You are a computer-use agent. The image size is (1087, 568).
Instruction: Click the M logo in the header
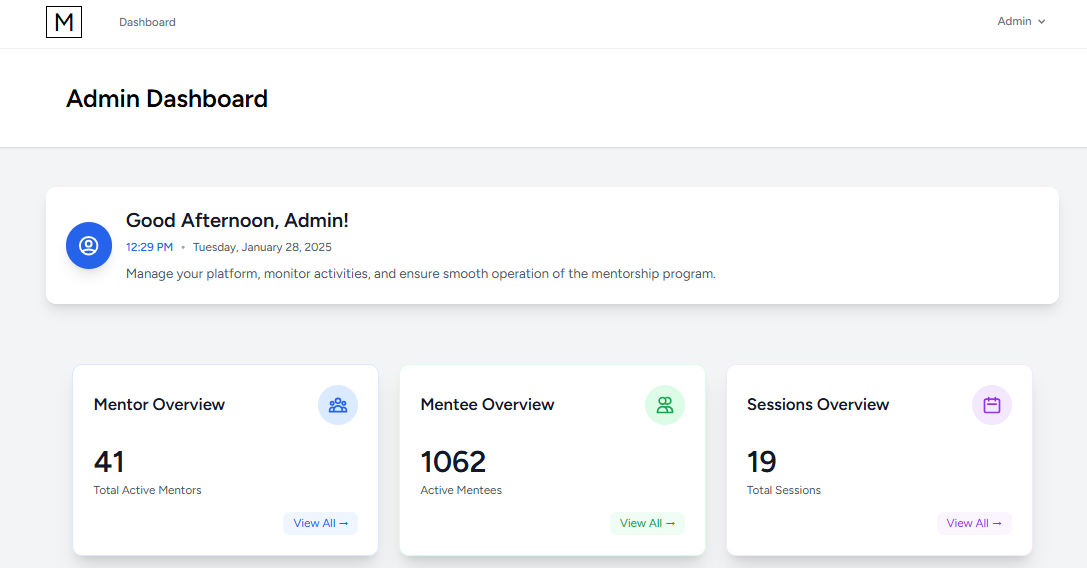[x=64, y=22]
